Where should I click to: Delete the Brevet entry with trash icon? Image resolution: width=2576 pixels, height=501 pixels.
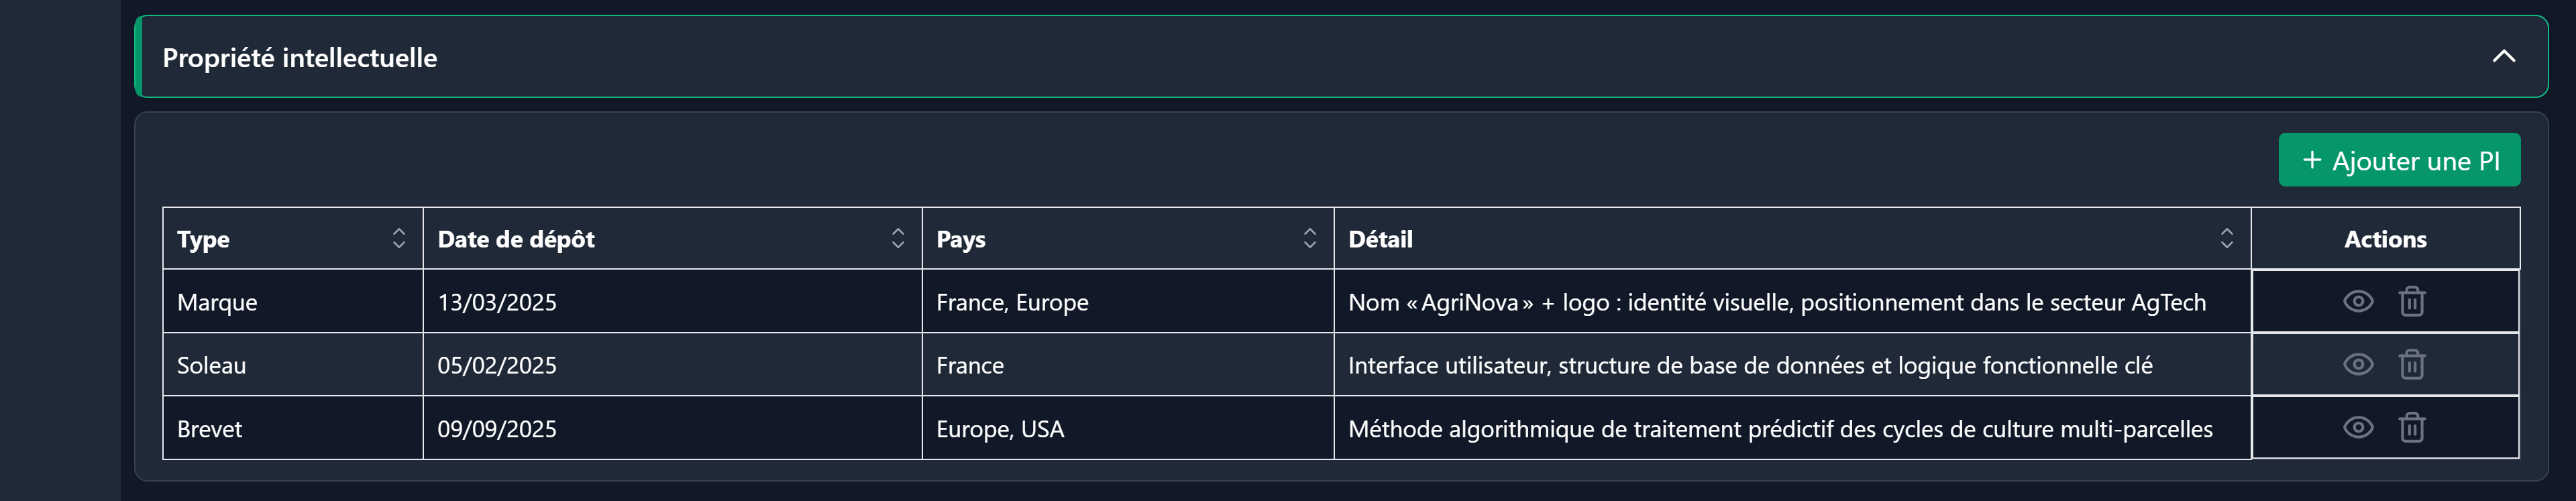(2411, 428)
